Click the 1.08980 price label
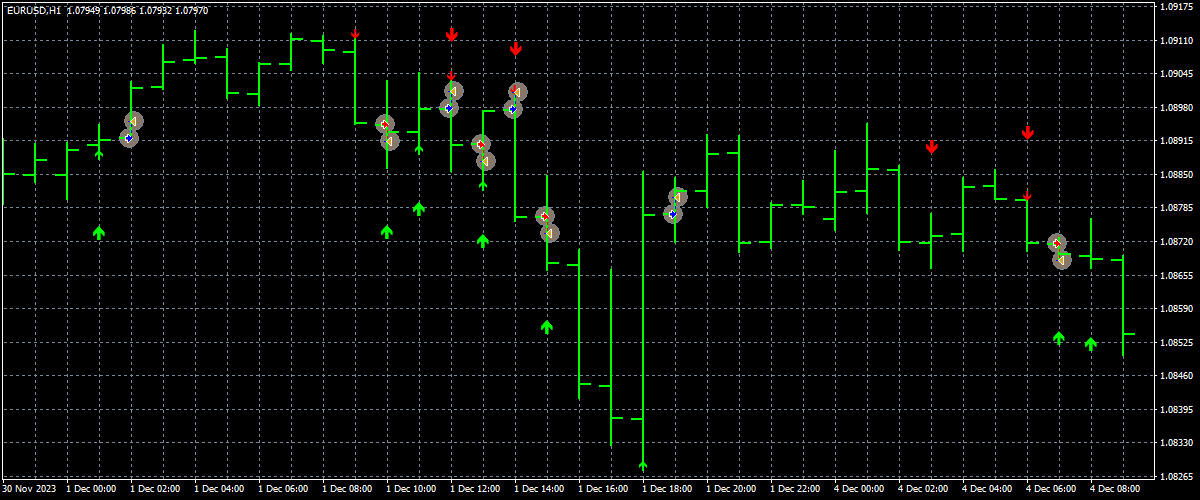The width and height of the screenshot is (1200, 500). pyautogui.click(x=1176, y=108)
